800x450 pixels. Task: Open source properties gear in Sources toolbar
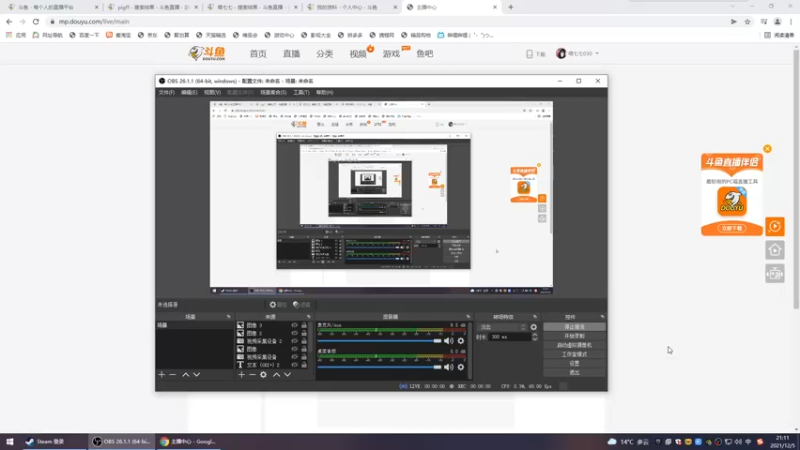[263, 374]
